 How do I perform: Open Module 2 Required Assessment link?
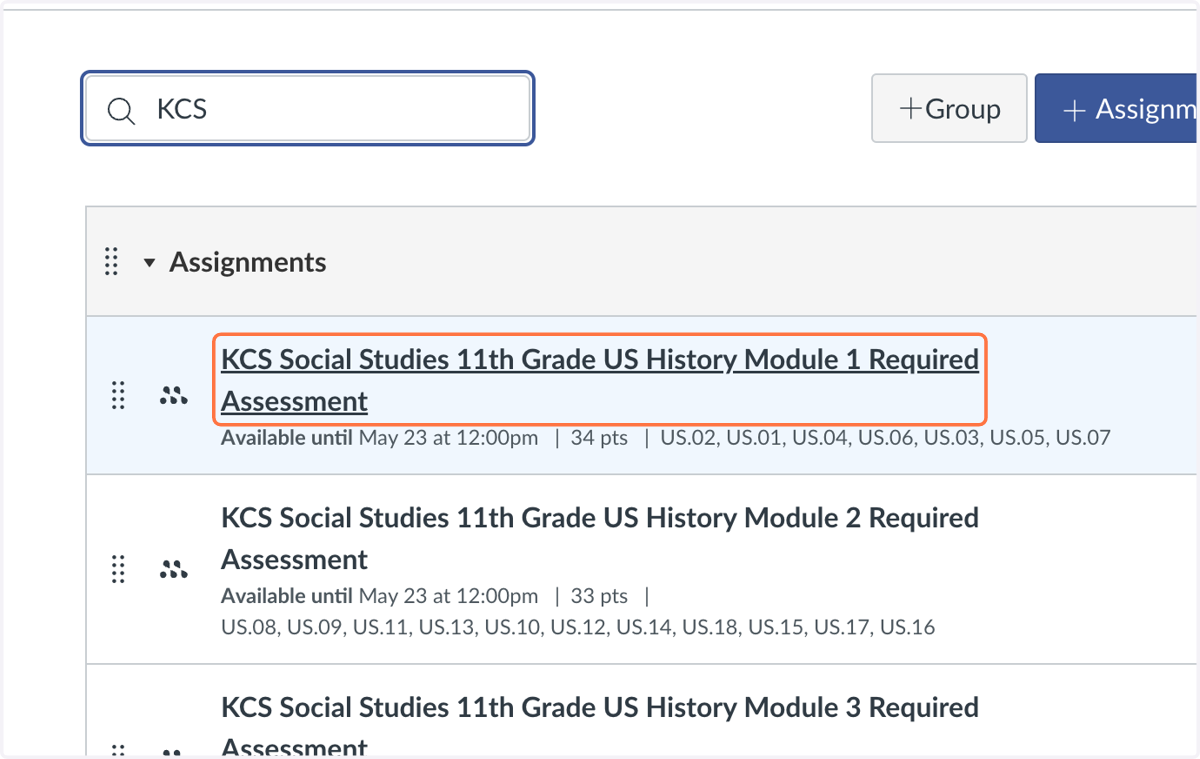600,538
